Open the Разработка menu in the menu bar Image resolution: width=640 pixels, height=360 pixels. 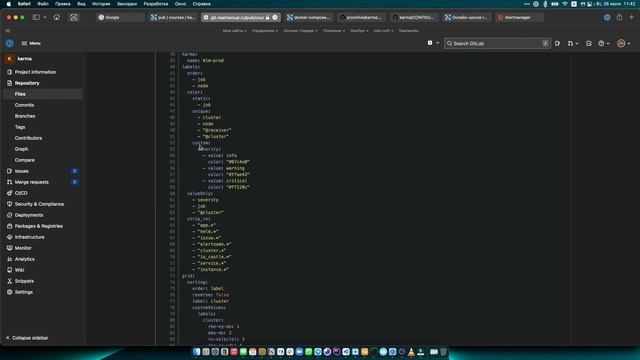click(156, 4)
